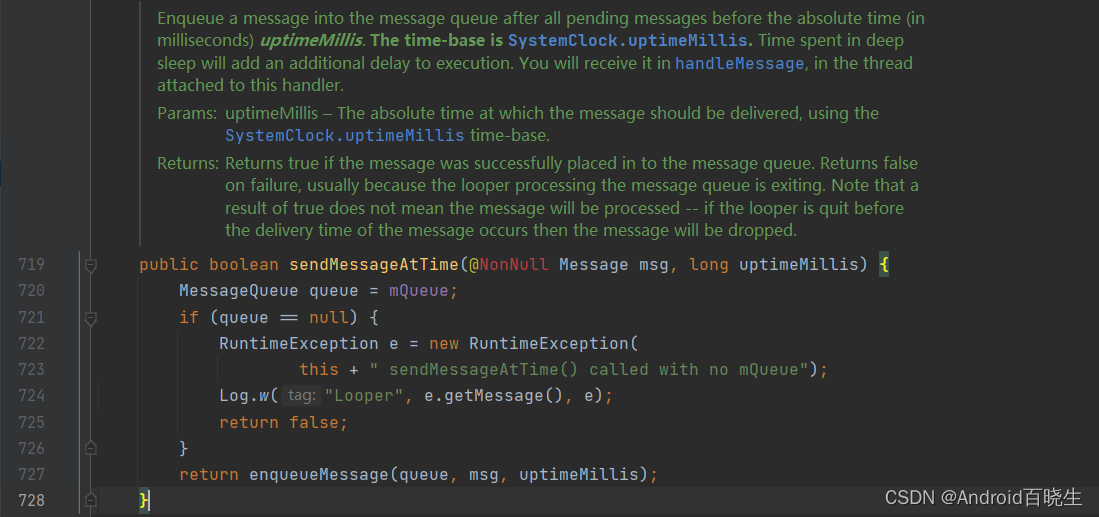Viewport: 1099px width, 517px height.
Task: Click the 'Returns:' label in the documentation
Action: pyautogui.click(x=189, y=164)
